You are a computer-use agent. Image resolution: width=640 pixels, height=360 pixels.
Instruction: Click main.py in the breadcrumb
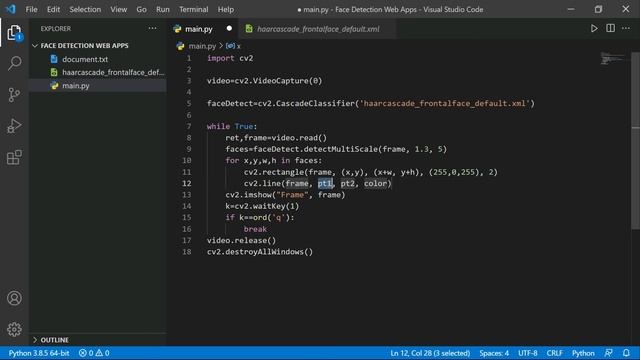(202, 46)
